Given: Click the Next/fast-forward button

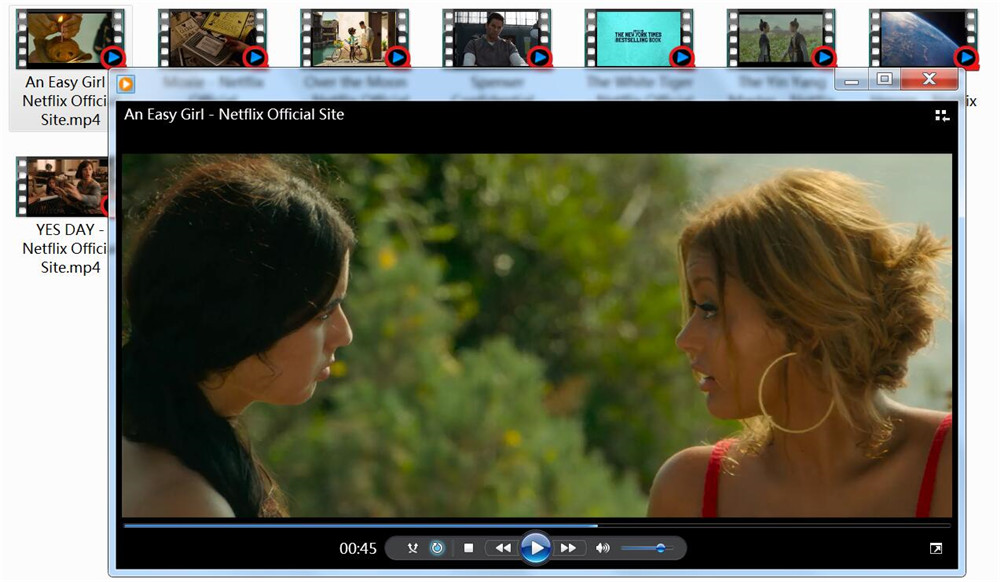Looking at the screenshot, I should click(568, 548).
